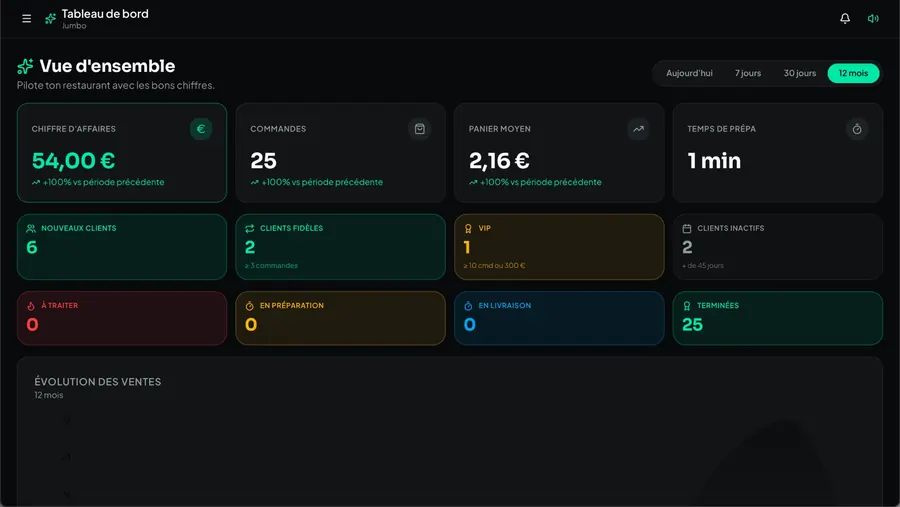
Task: Click the shopping bag icon in Commandes card
Action: [x=420, y=129]
